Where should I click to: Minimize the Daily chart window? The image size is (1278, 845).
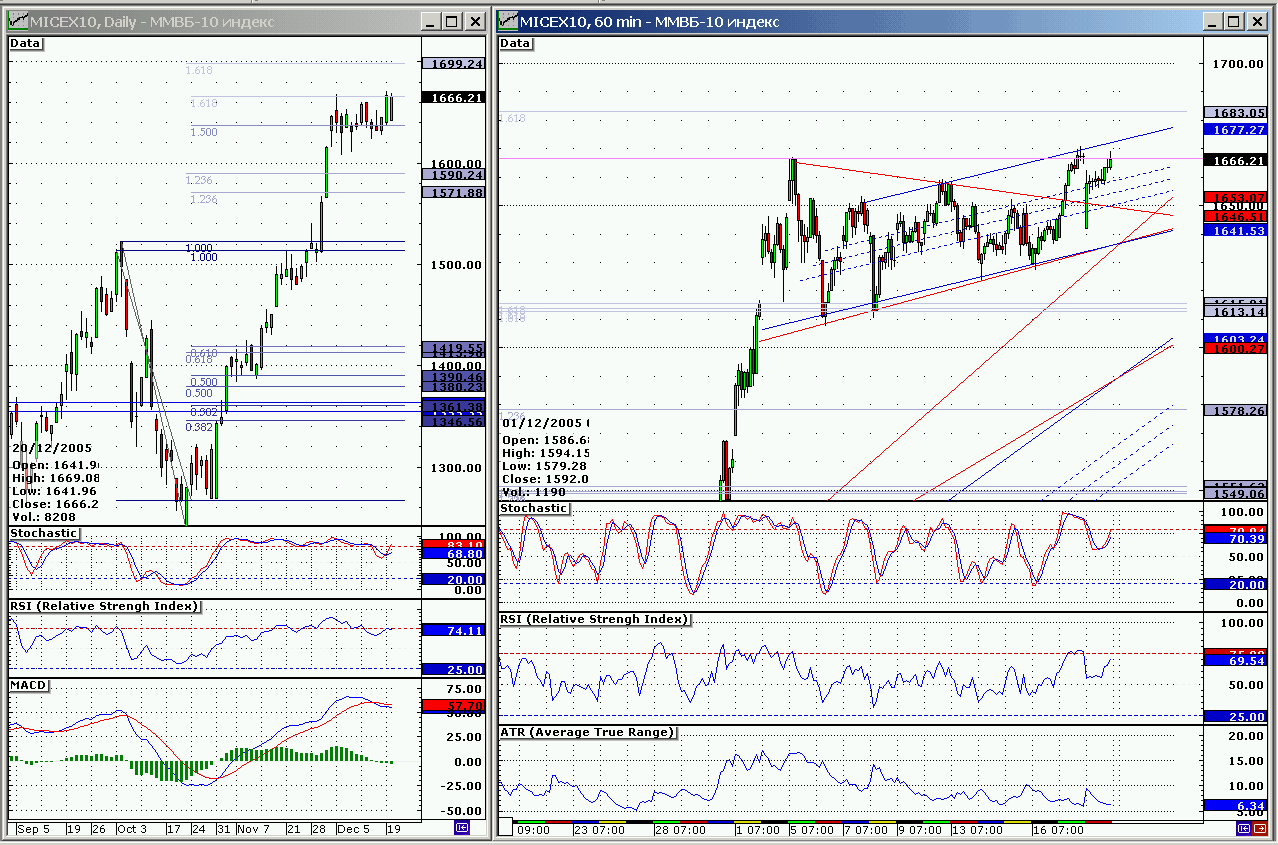click(x=430, y=22)
